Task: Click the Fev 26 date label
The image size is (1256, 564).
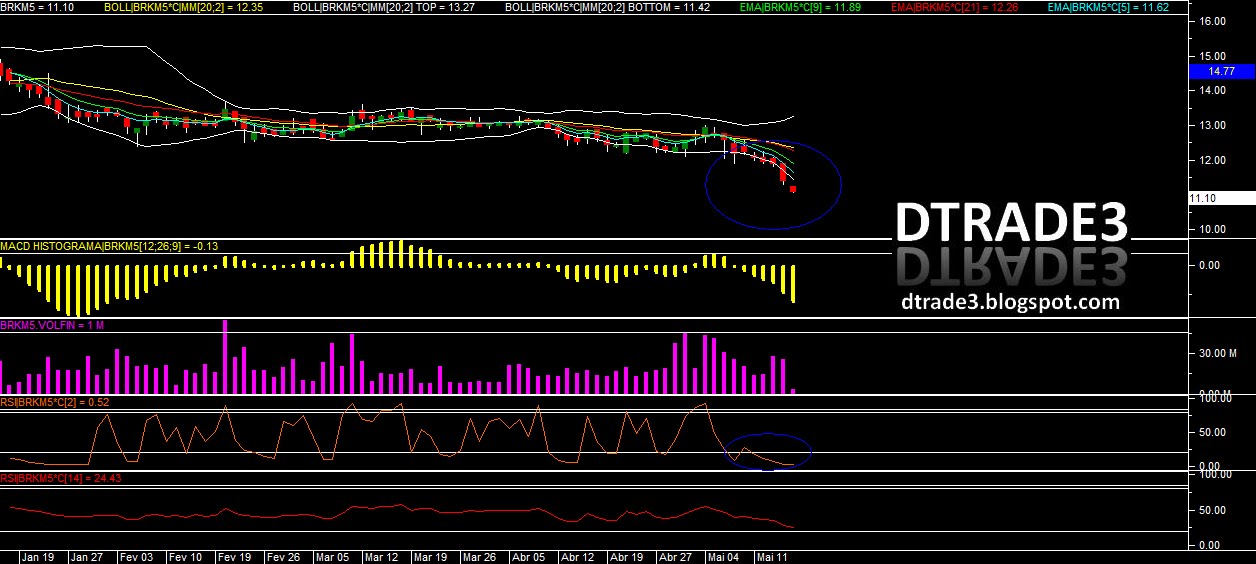Action: [x=283, y=556]
